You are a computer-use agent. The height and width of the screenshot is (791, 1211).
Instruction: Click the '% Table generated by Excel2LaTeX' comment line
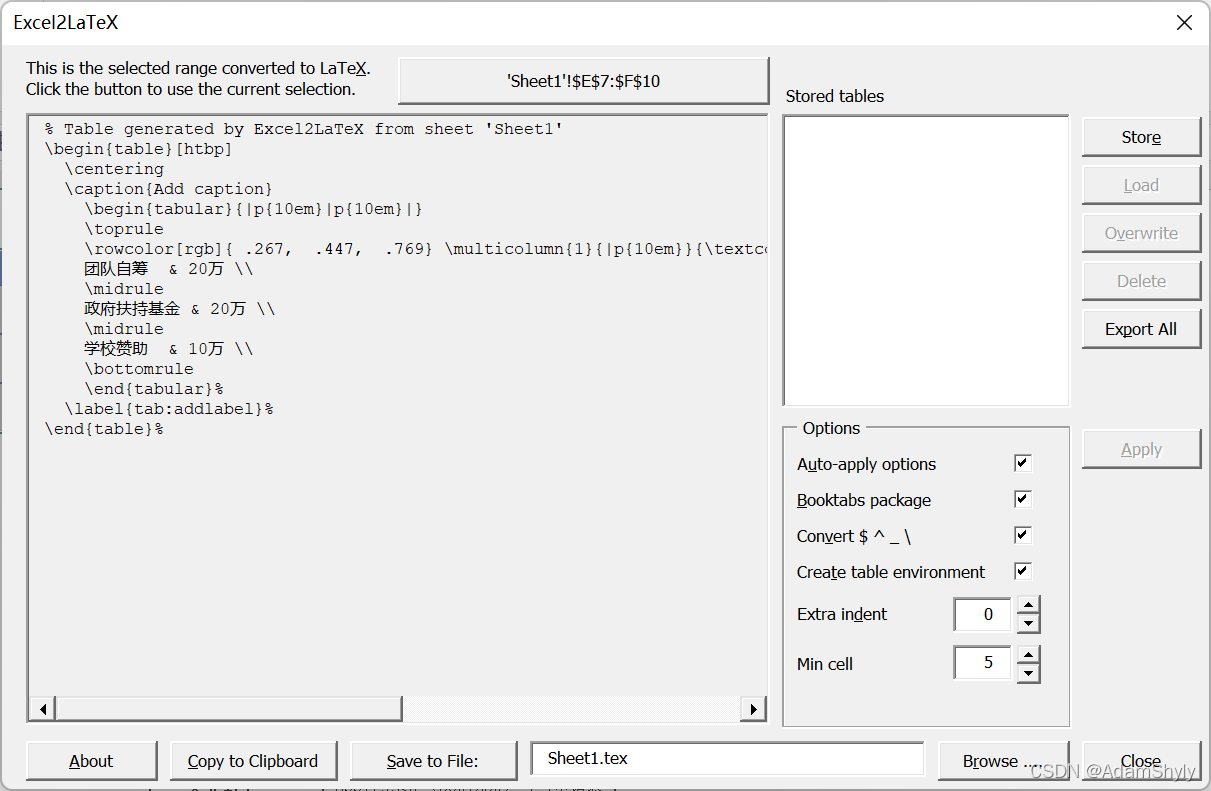coord(304,129)
